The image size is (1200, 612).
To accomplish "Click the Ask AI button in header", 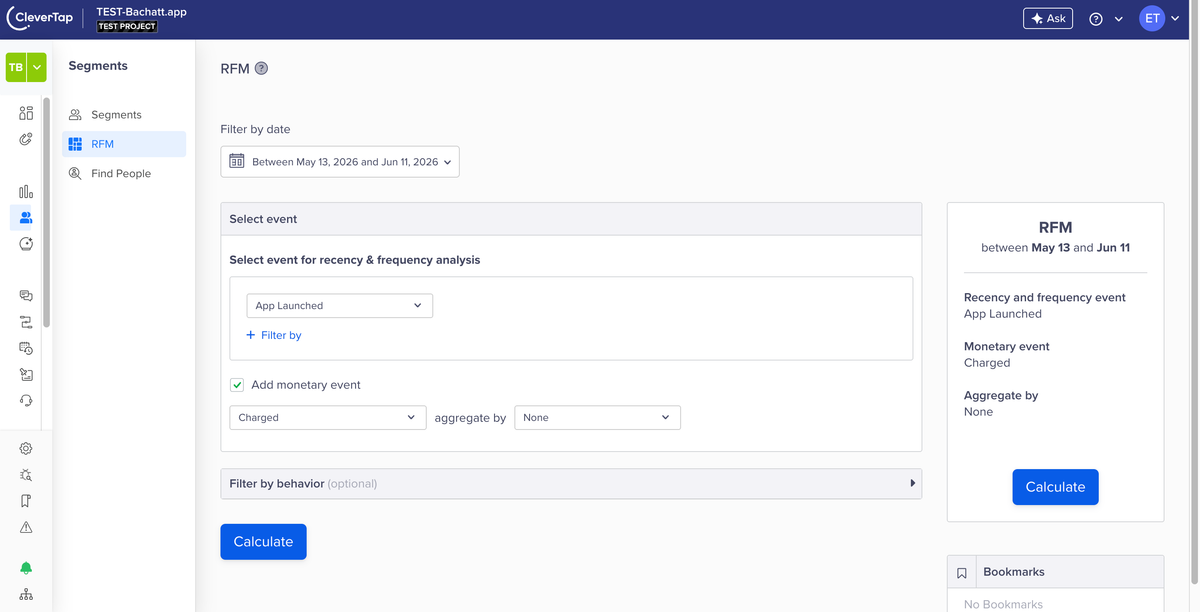I will click(1047, 19).
